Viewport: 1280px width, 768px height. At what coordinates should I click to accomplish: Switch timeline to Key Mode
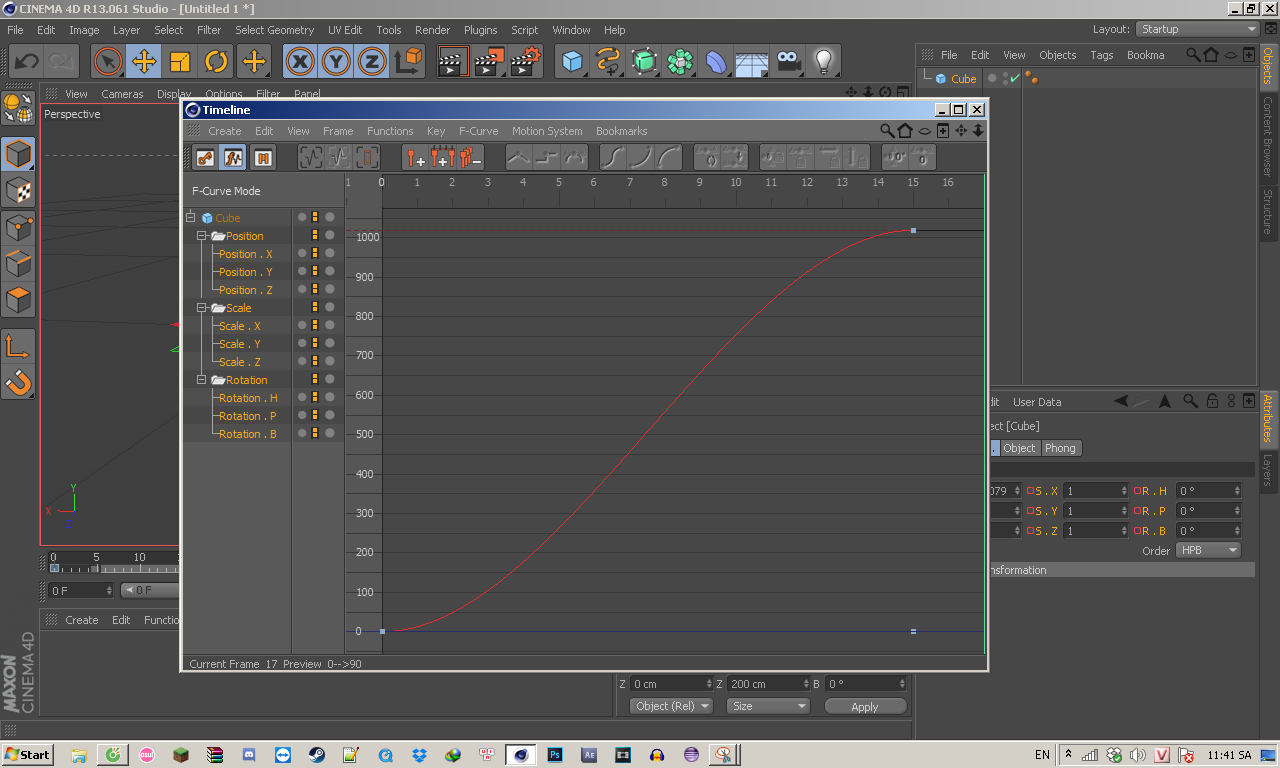click(205, 158)
